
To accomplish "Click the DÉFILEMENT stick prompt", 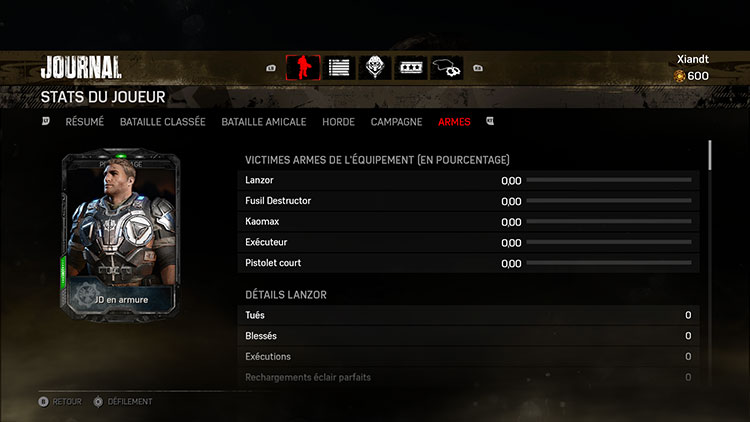I will pyautogui.click(x=122, y=401).
